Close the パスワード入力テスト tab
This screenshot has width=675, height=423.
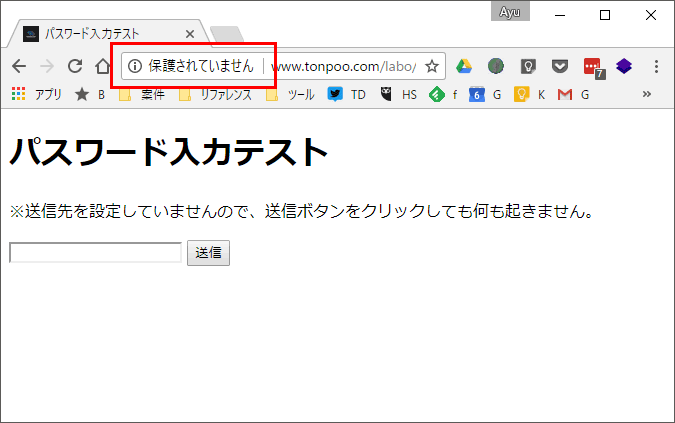(190, 33)
